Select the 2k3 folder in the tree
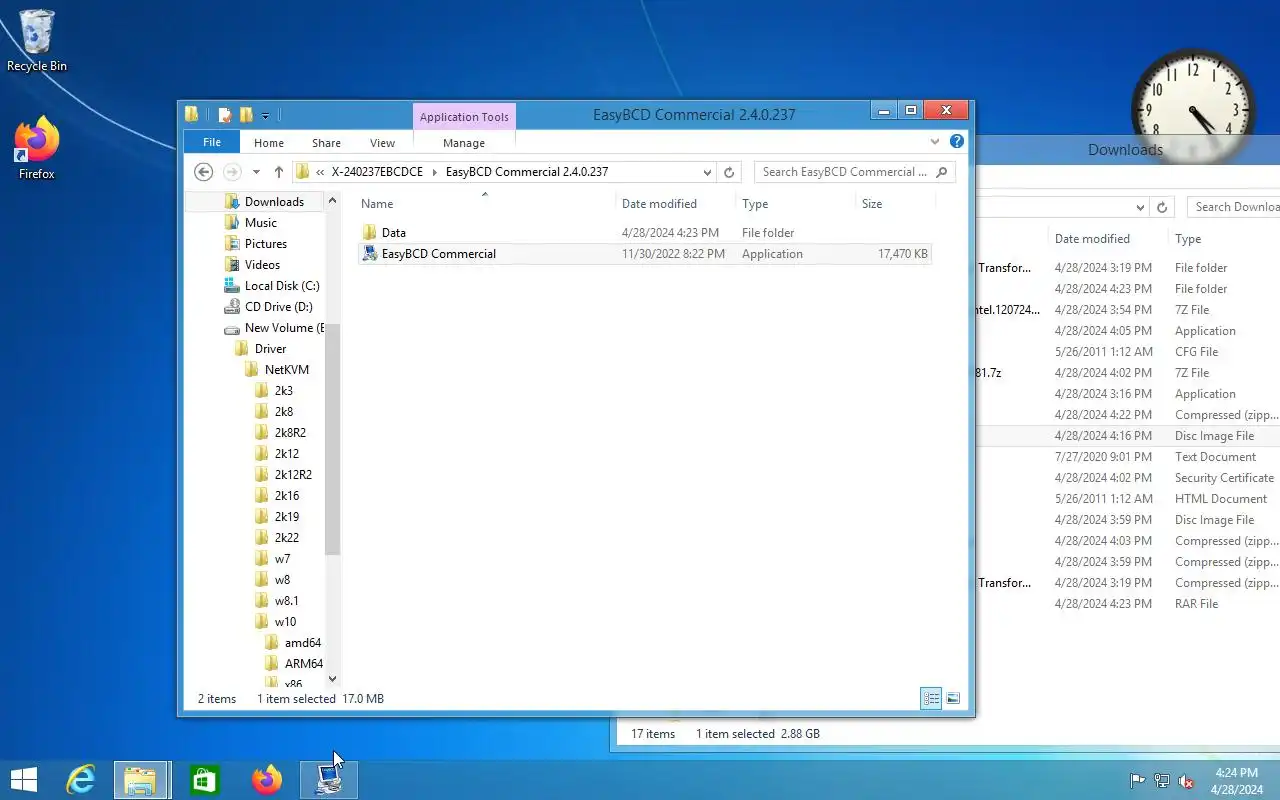1280x800 pixels. (x=283, y=391)
